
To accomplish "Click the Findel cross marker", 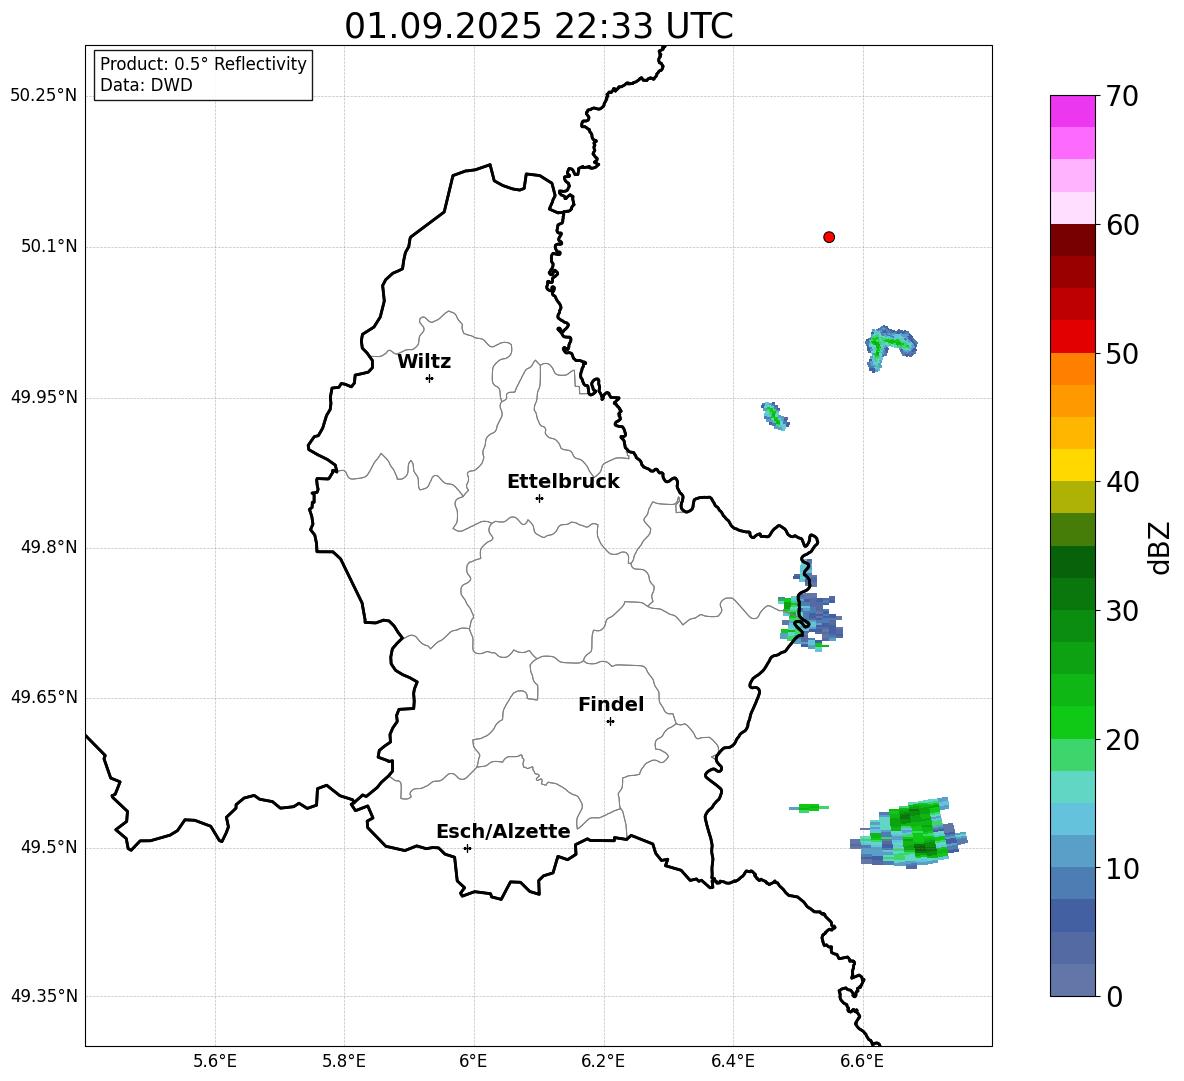I will 610,722.
